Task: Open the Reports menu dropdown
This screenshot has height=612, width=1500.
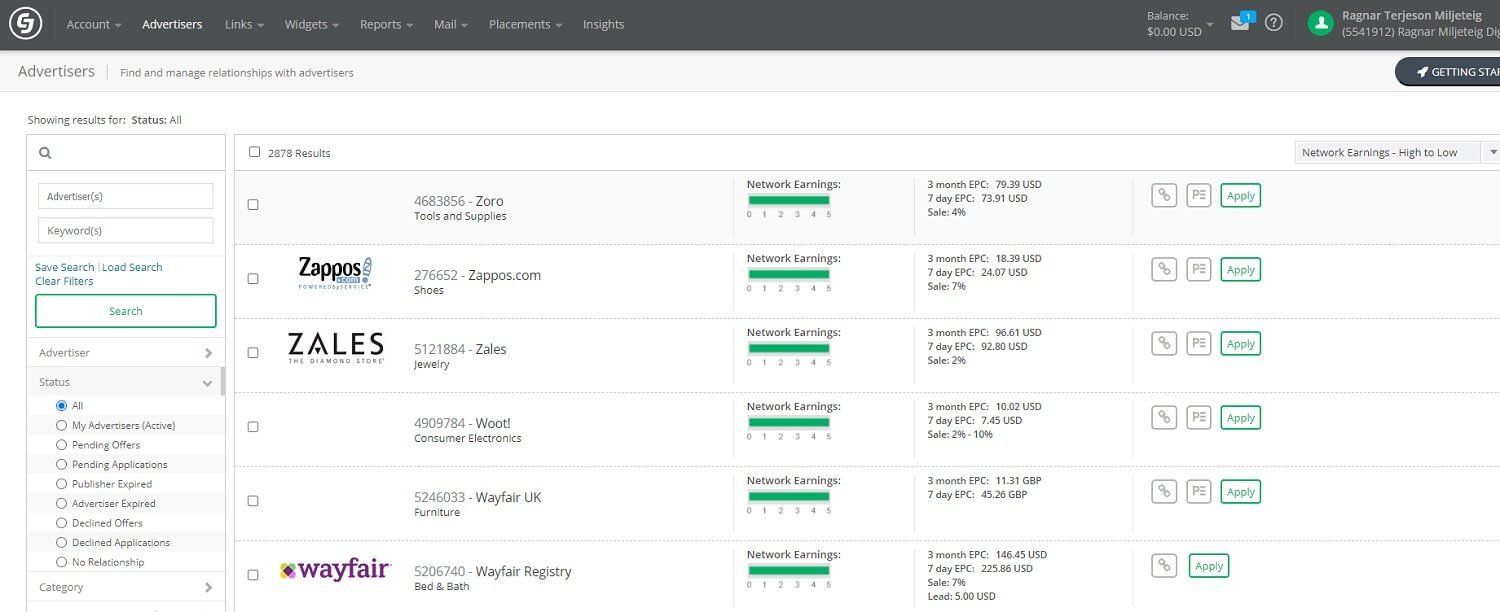Action: point(387,24)
